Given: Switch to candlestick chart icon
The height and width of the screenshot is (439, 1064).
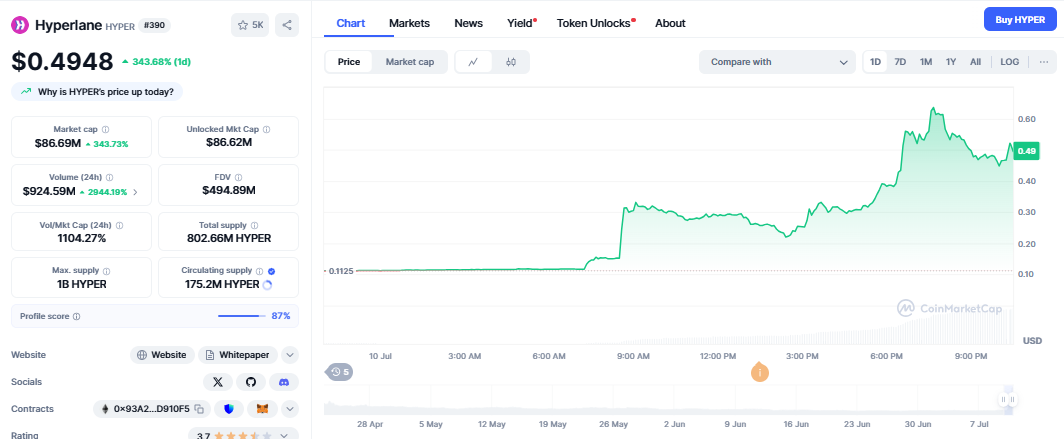Looking at the screenshot, I should click(x=511, y=62).
